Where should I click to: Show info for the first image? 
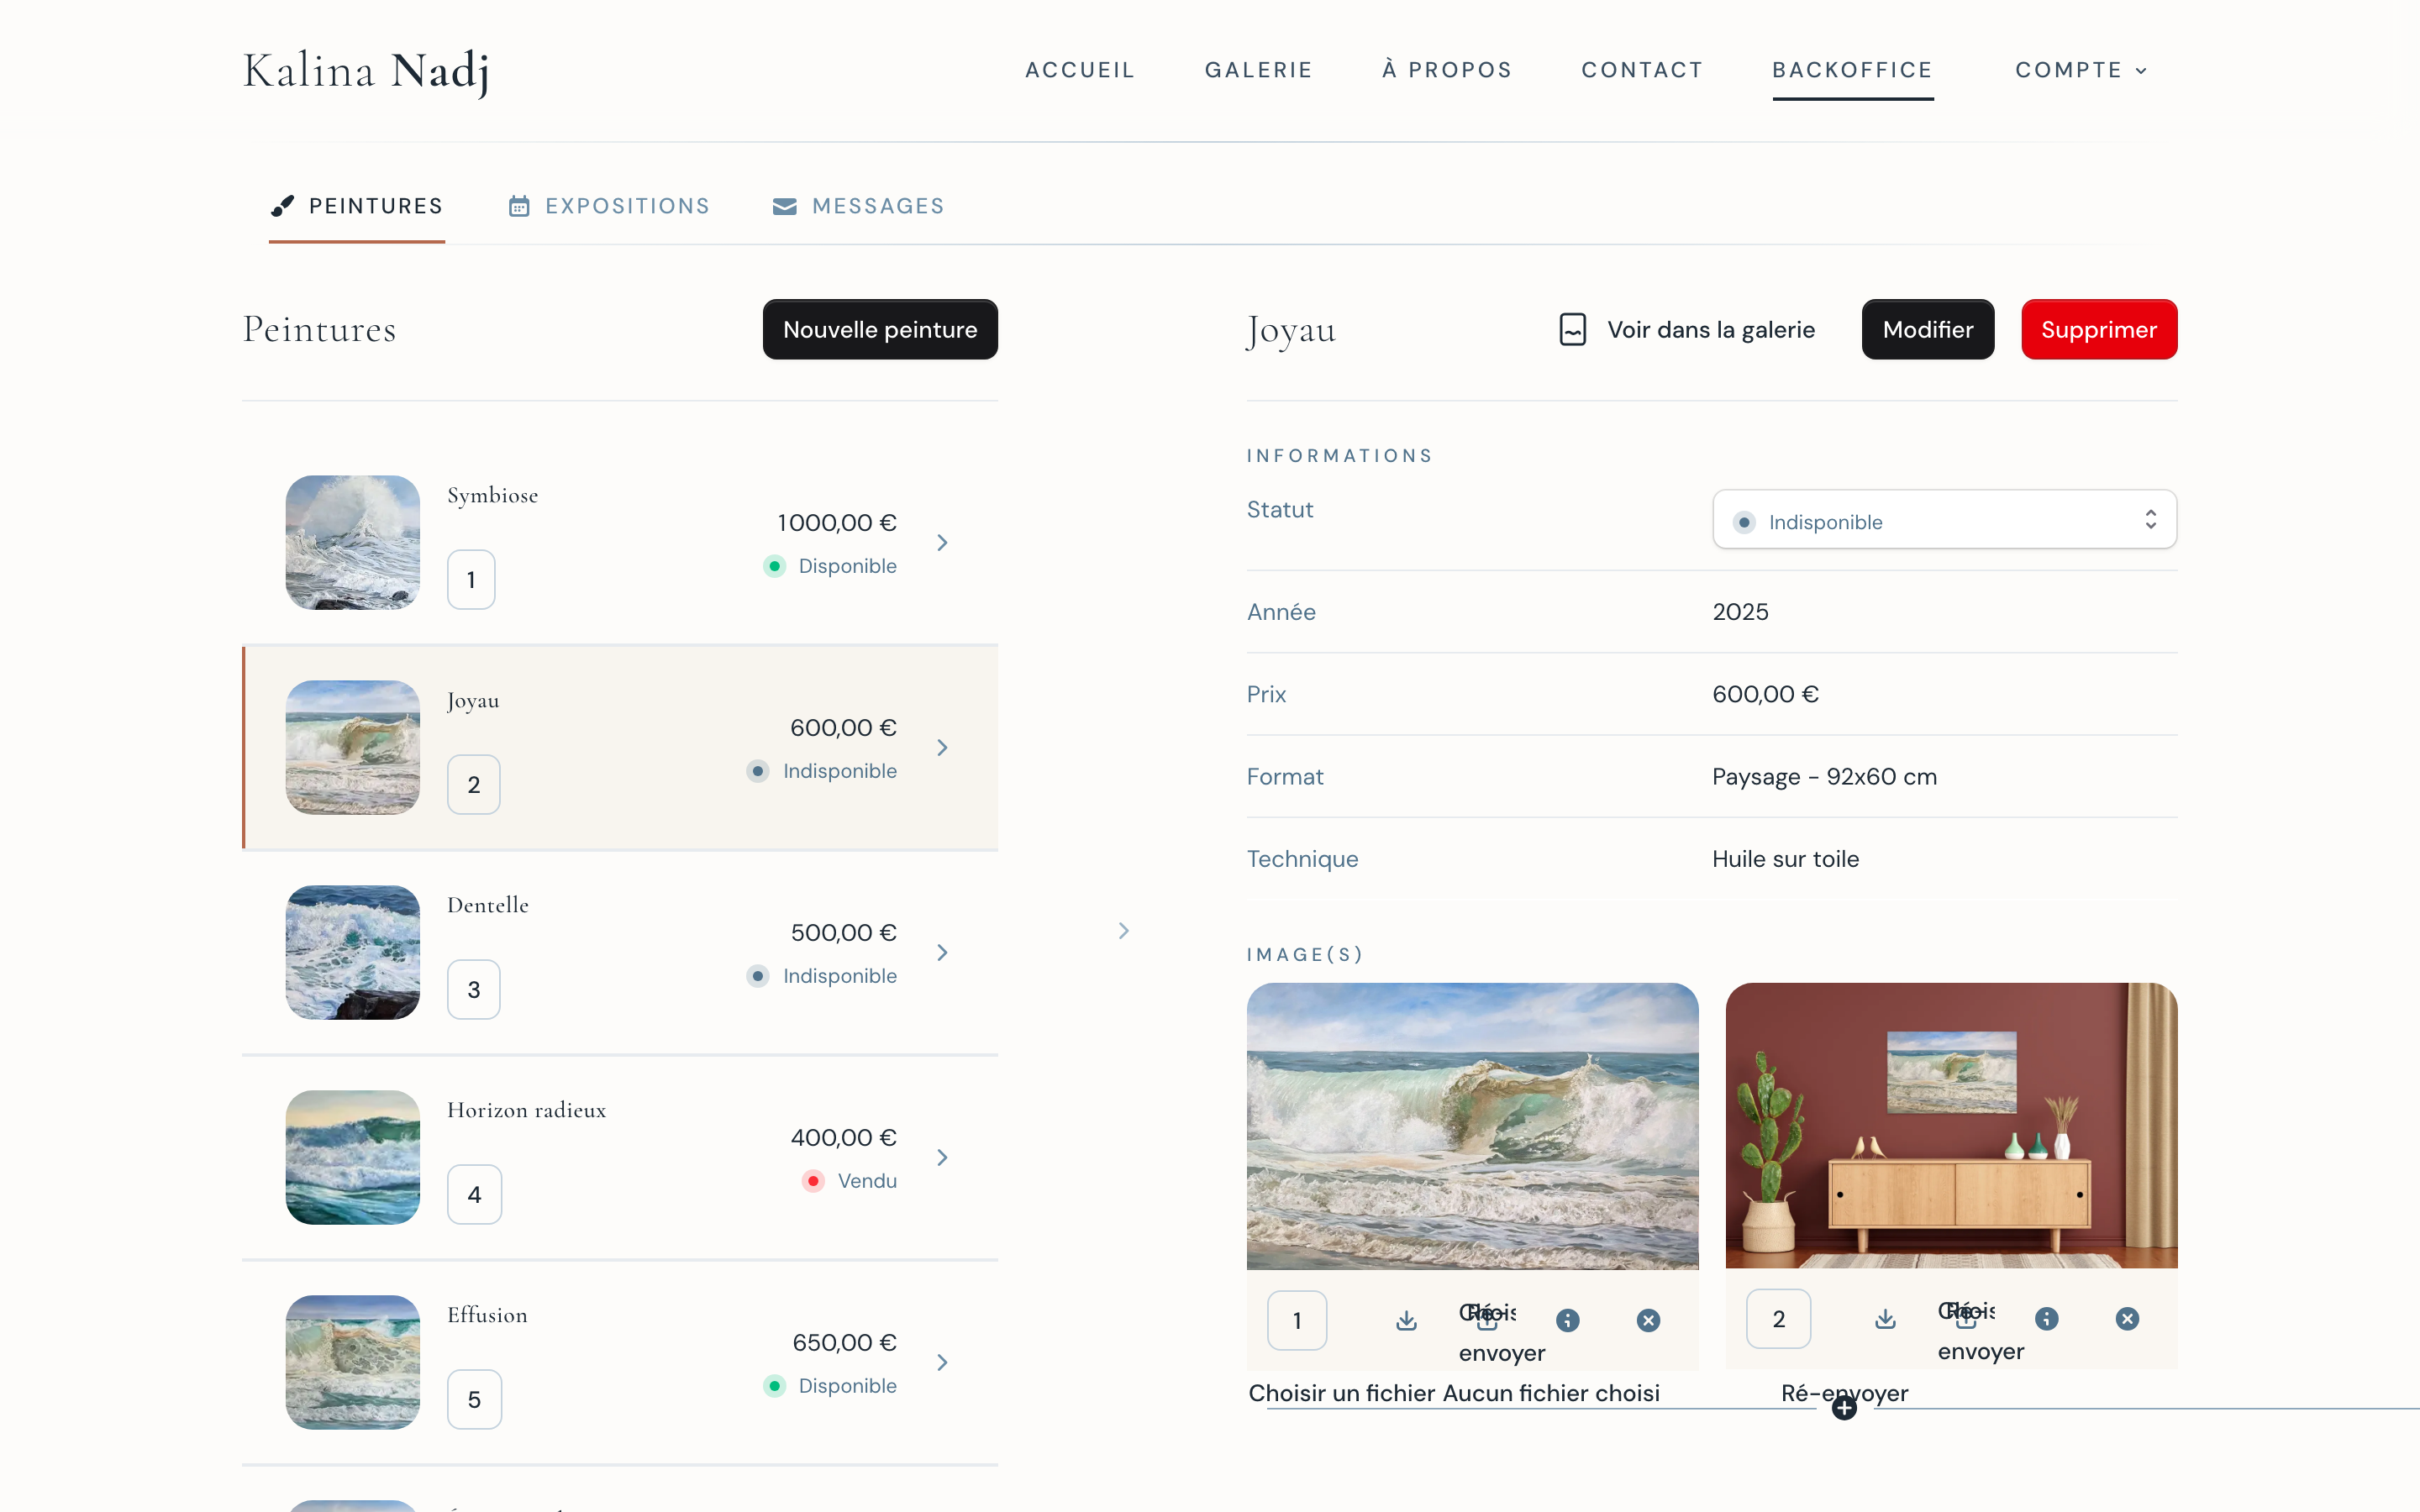[1567, 1320]
